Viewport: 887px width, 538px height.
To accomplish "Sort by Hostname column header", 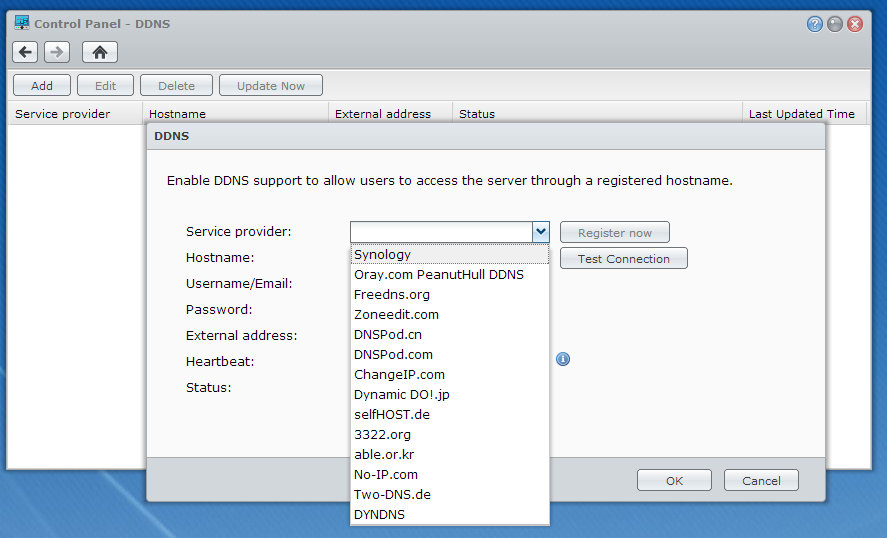I will click(x=235, y=114).
